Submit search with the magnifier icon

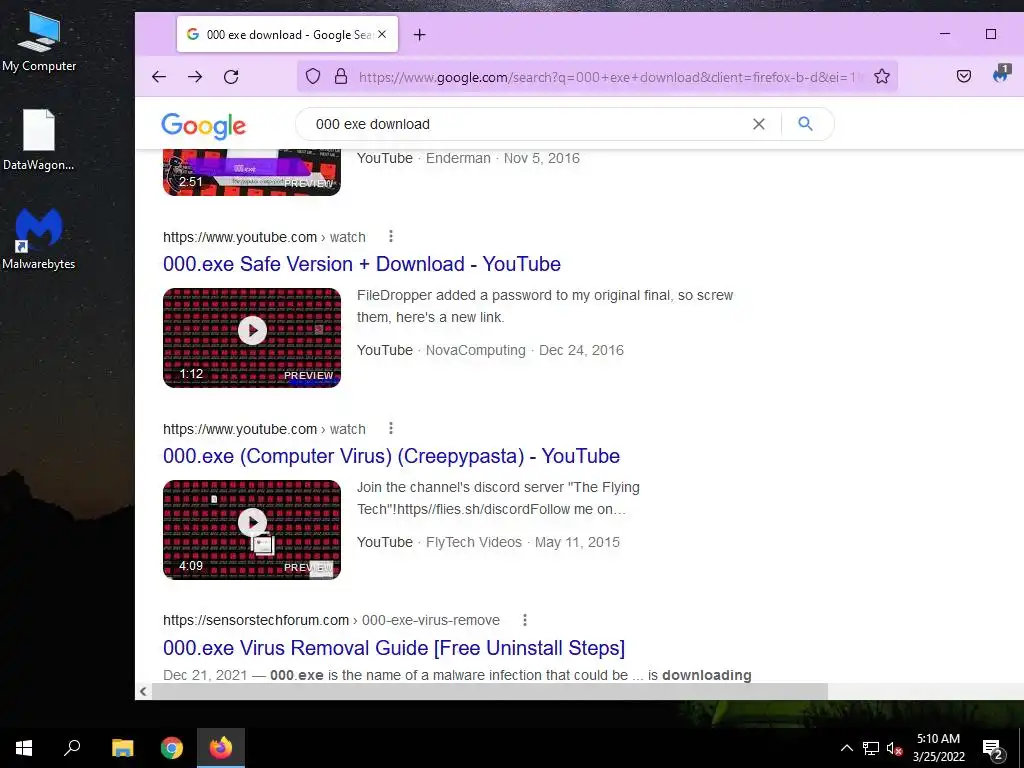(805, 123)
